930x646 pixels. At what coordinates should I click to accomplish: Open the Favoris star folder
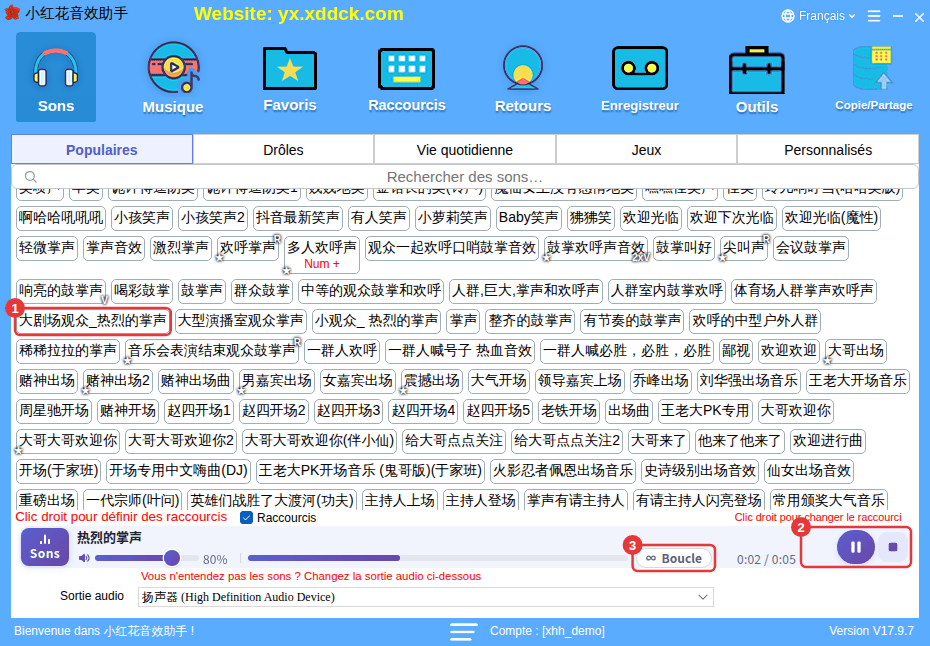point(289,77)
